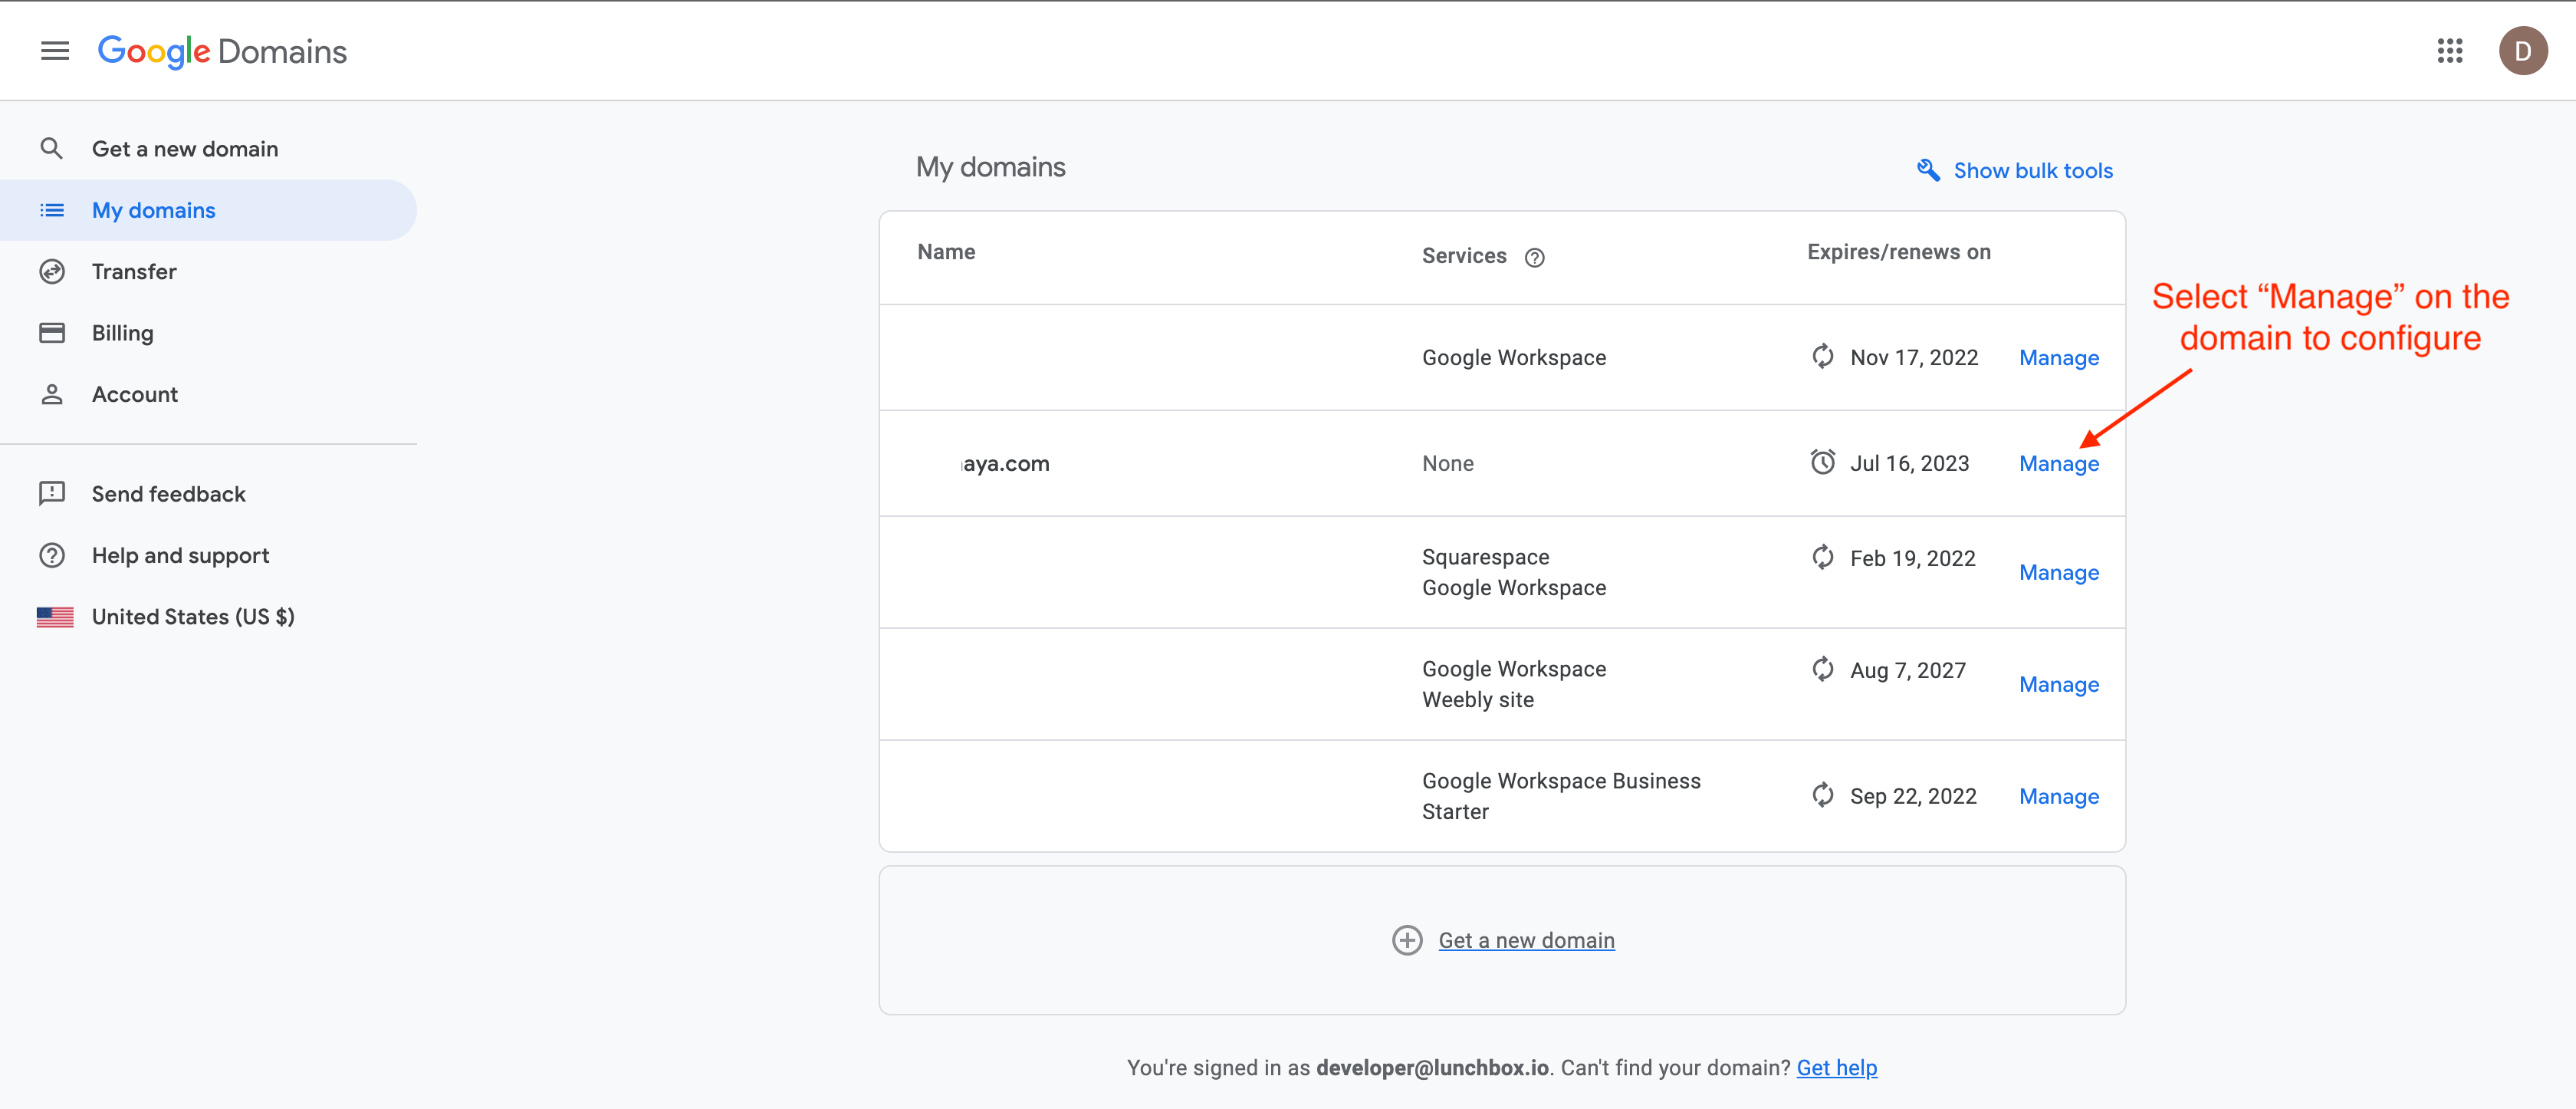Click Manage for the Nov 17, 2022 domain

pyautogui.click(x=2058, y=358)
